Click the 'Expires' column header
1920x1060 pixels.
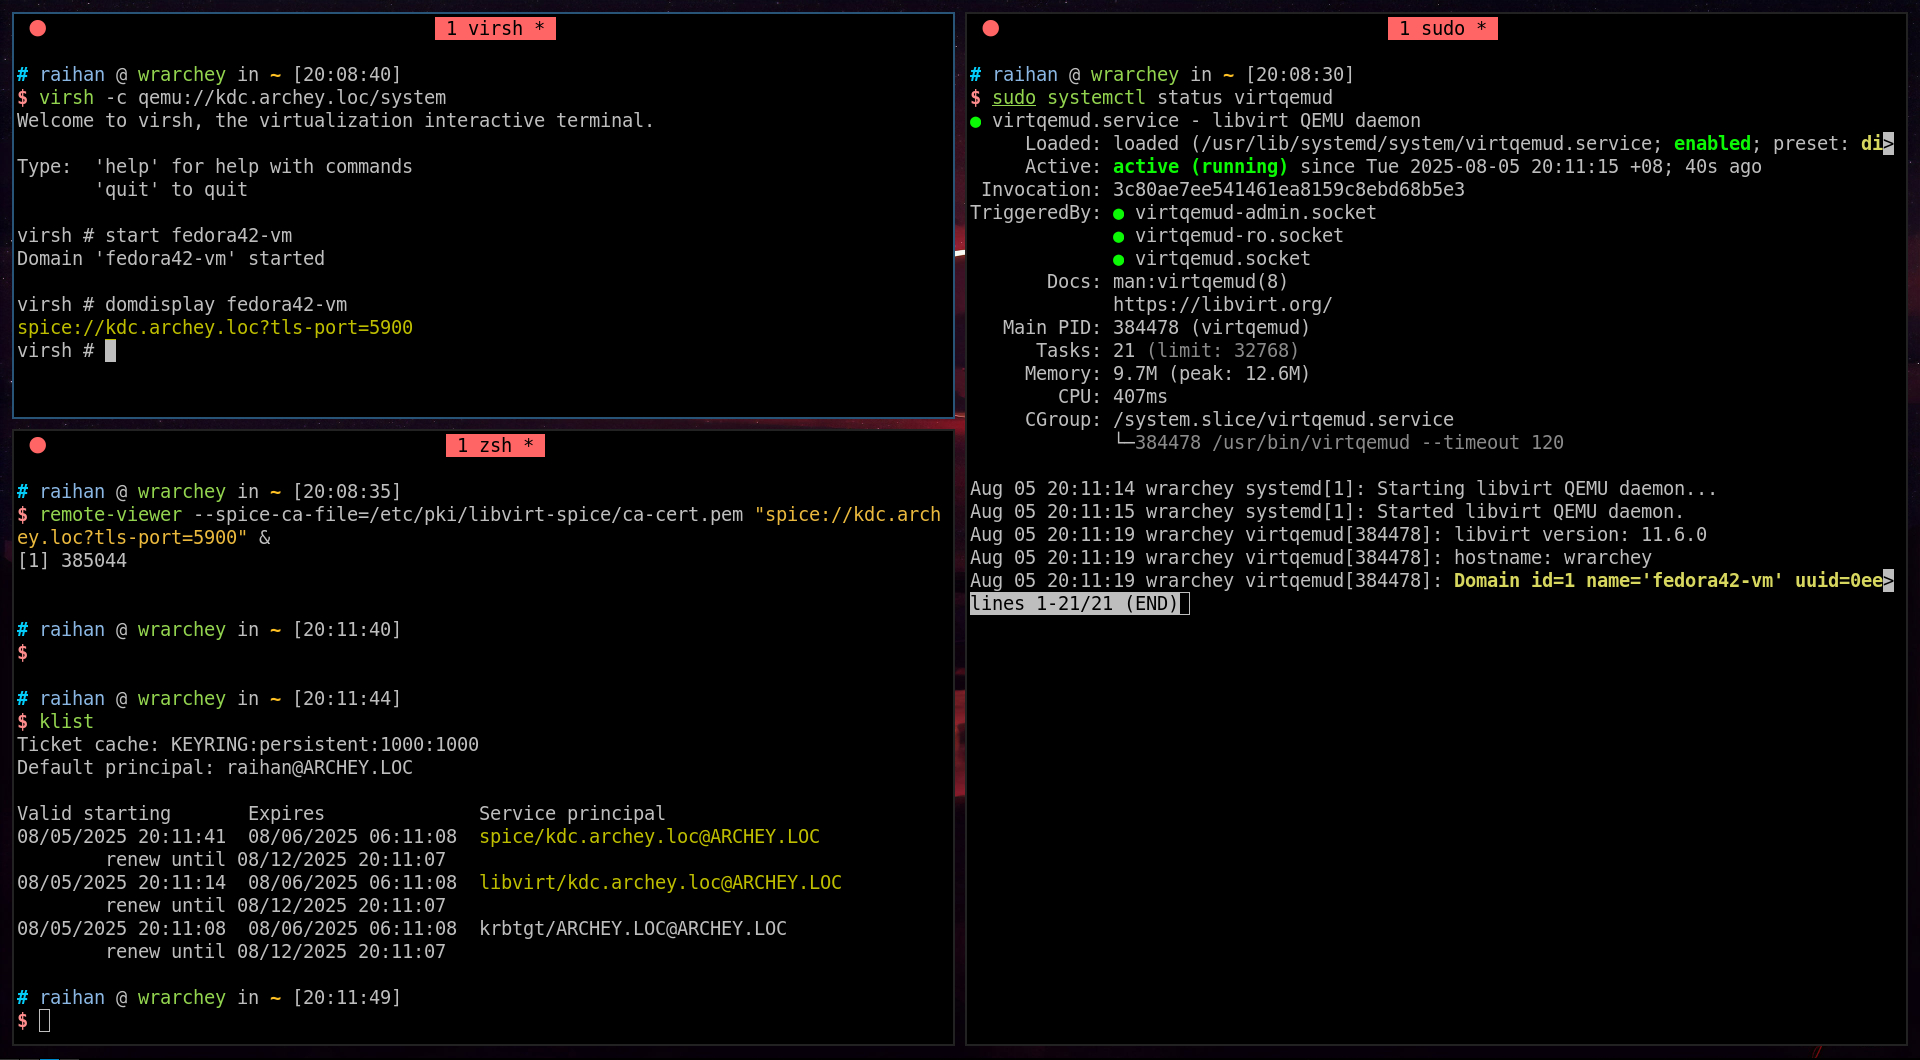tap(286, 814)
